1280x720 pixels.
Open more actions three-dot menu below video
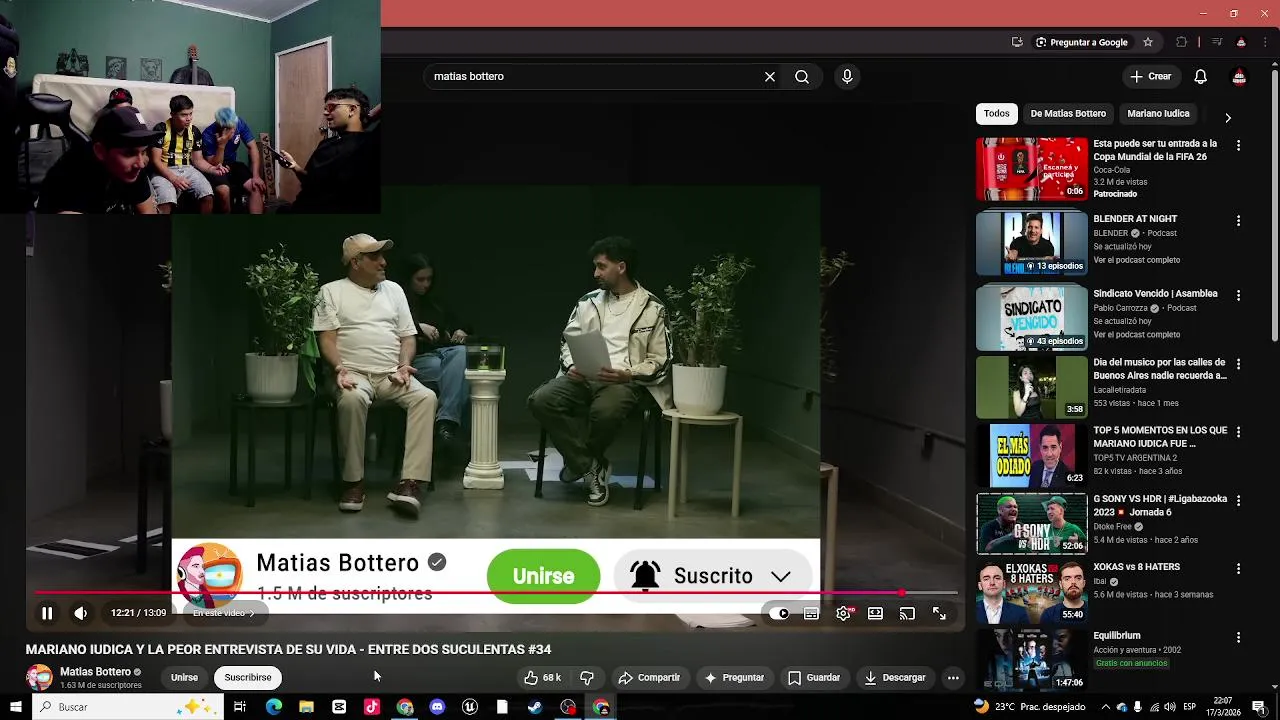[953, 677]
